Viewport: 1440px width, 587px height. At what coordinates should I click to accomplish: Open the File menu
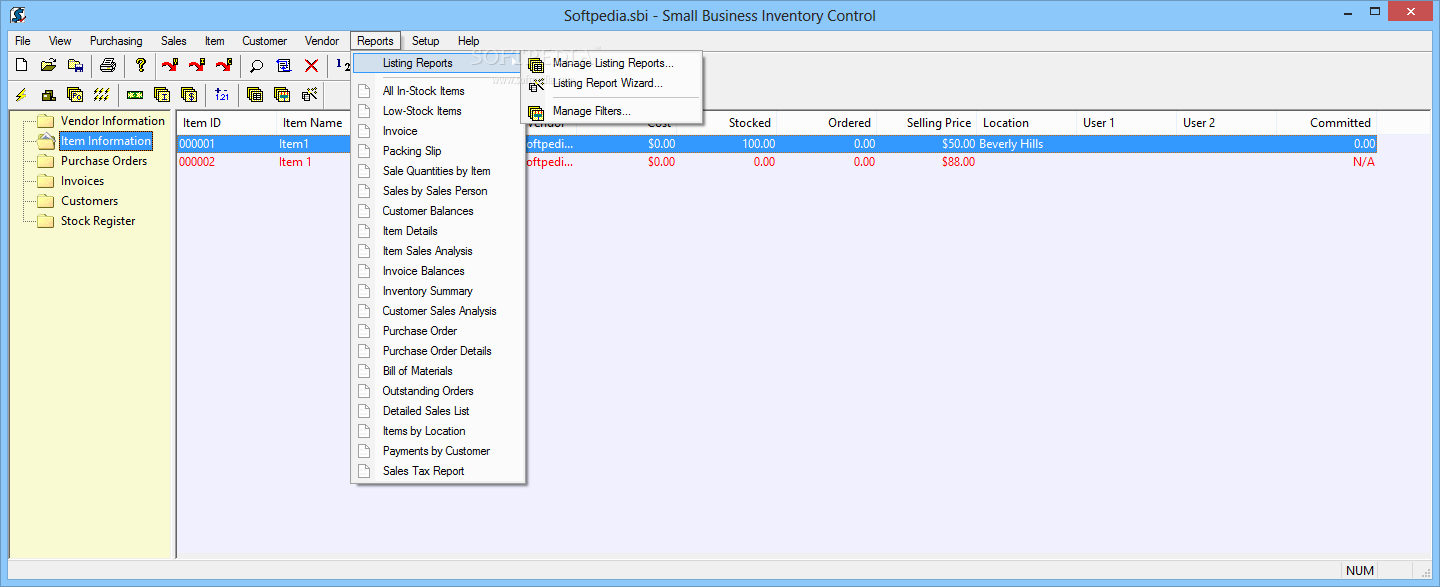click(x=23, y=41)
